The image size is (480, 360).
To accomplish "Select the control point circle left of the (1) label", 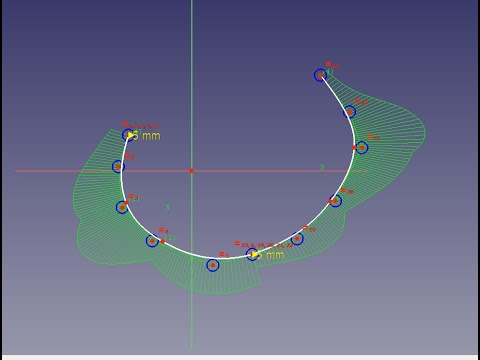I will click(x=152, y=241).
